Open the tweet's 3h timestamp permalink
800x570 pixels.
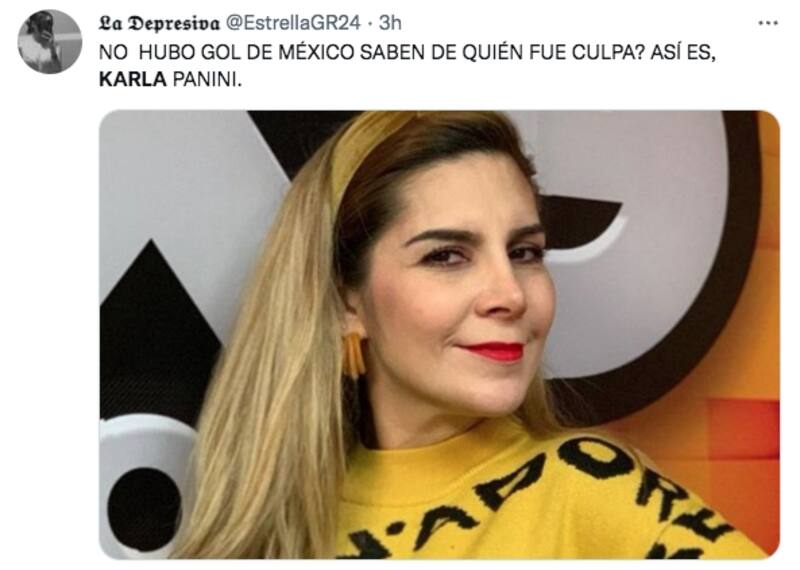[390, 23]
